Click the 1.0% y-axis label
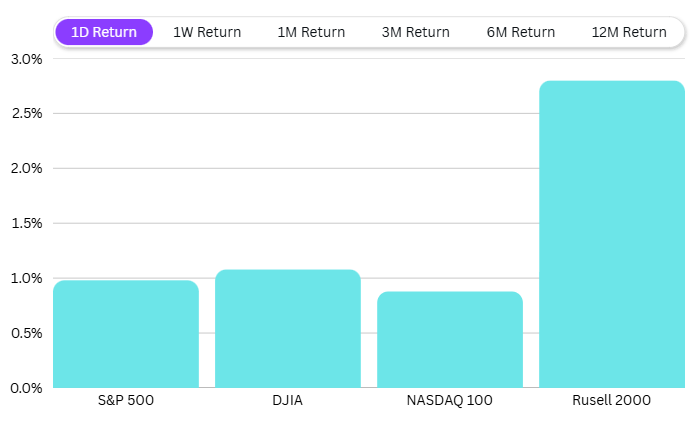697x422 pixels. click(27, 278)
